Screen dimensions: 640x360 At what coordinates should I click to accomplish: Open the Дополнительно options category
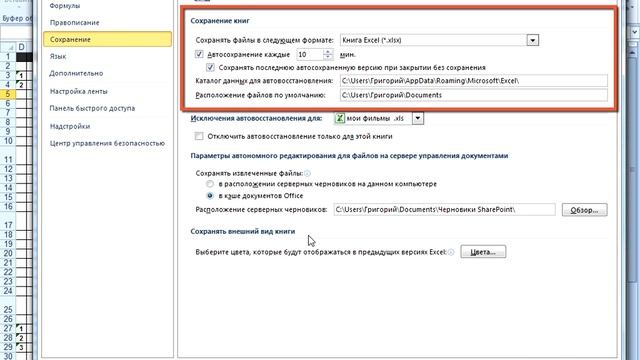[76, 73]
